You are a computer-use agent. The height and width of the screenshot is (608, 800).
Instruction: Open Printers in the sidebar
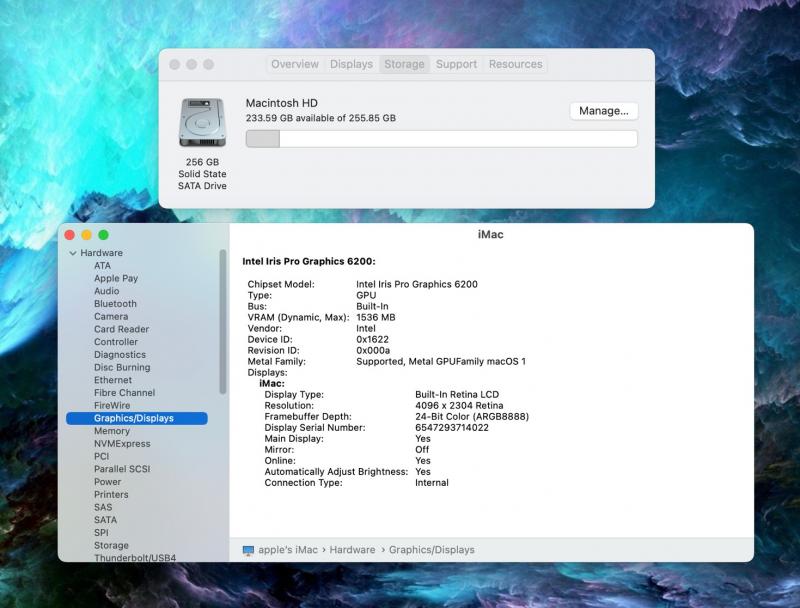click(x=111, y=495)
